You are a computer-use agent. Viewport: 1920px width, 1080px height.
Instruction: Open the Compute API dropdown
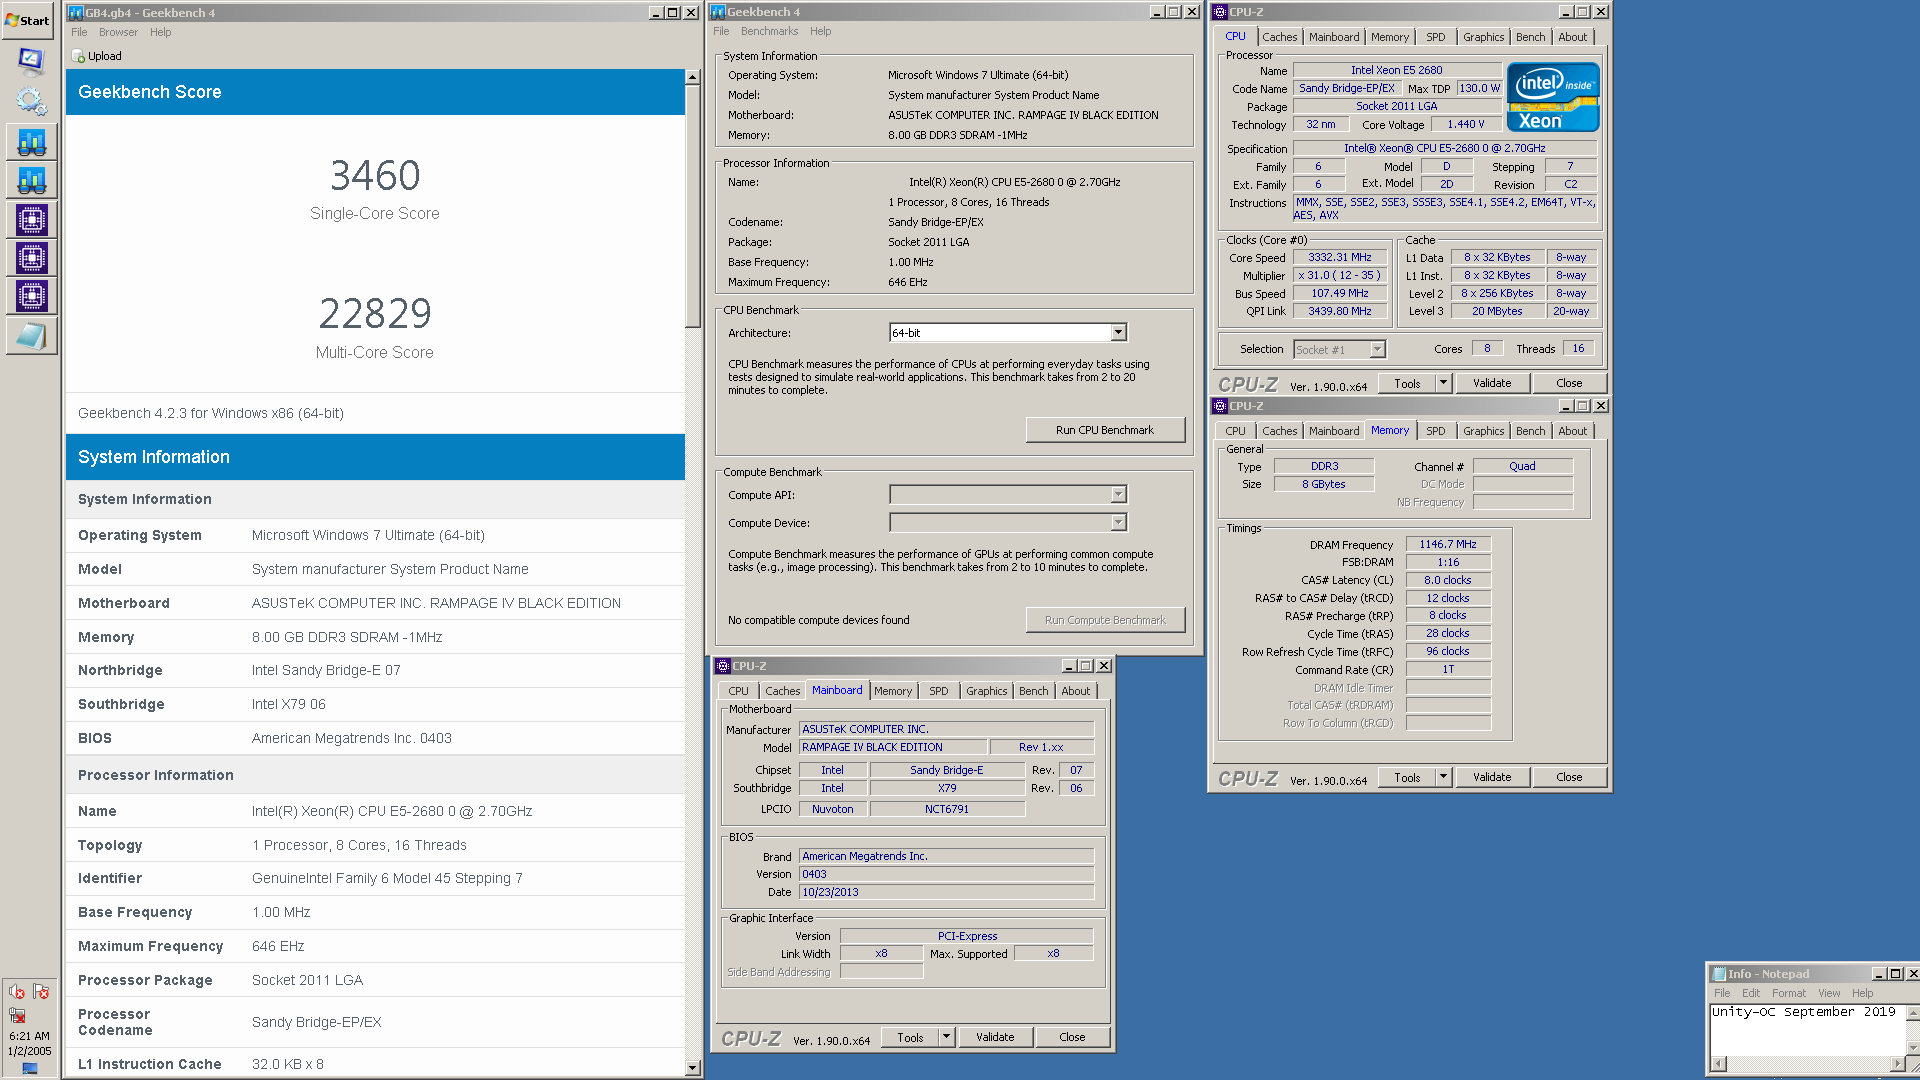pyautogui.click(x=1118, y=495)
